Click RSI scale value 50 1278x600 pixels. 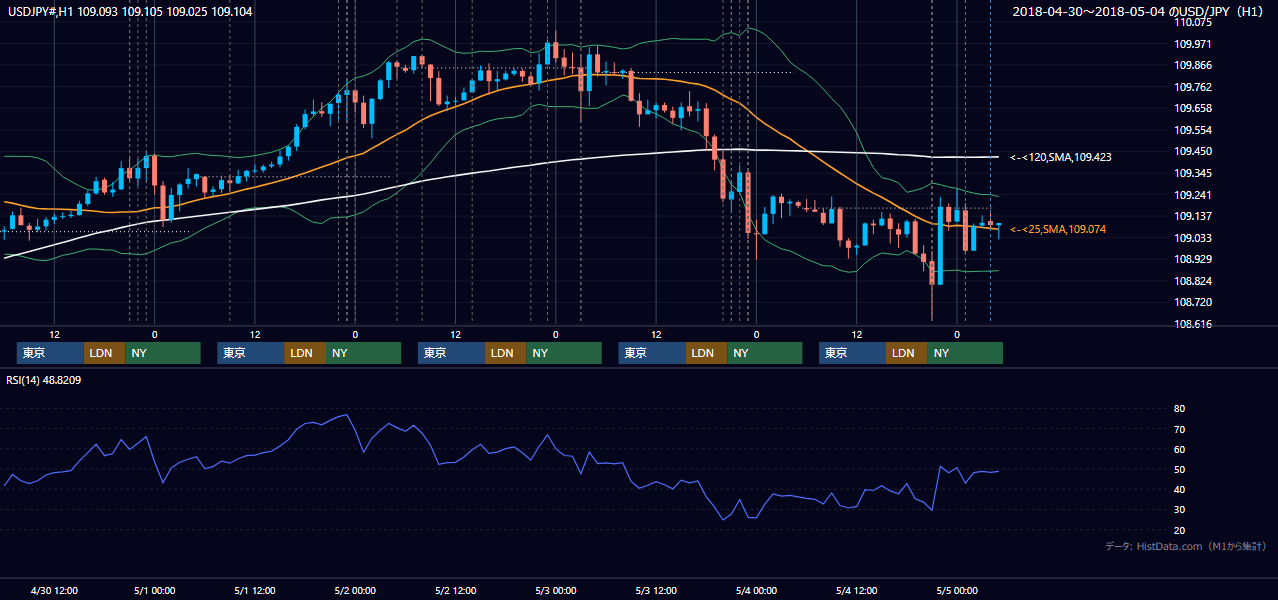point(1180,469)
